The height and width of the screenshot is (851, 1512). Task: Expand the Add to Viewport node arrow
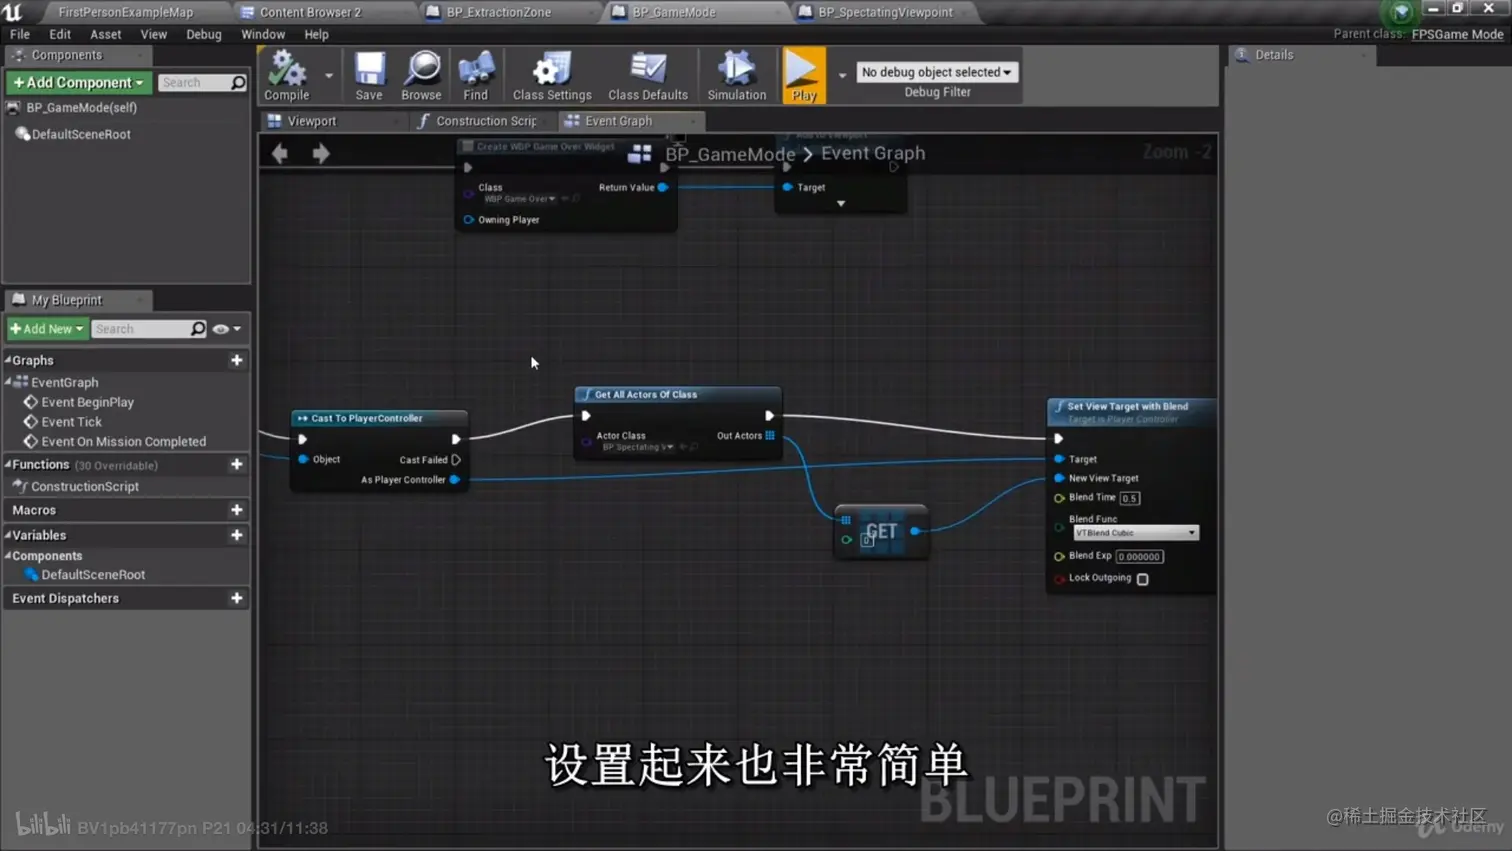841,204
